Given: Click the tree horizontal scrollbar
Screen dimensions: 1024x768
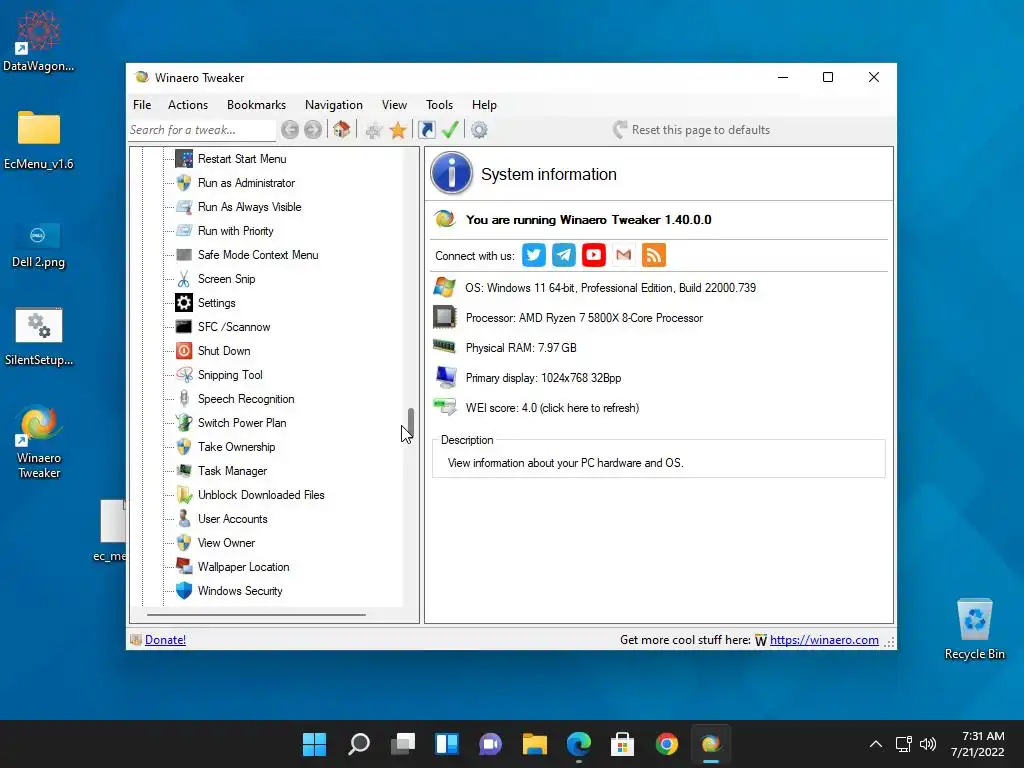Looking at the screenshot, I should pos(256,615).
